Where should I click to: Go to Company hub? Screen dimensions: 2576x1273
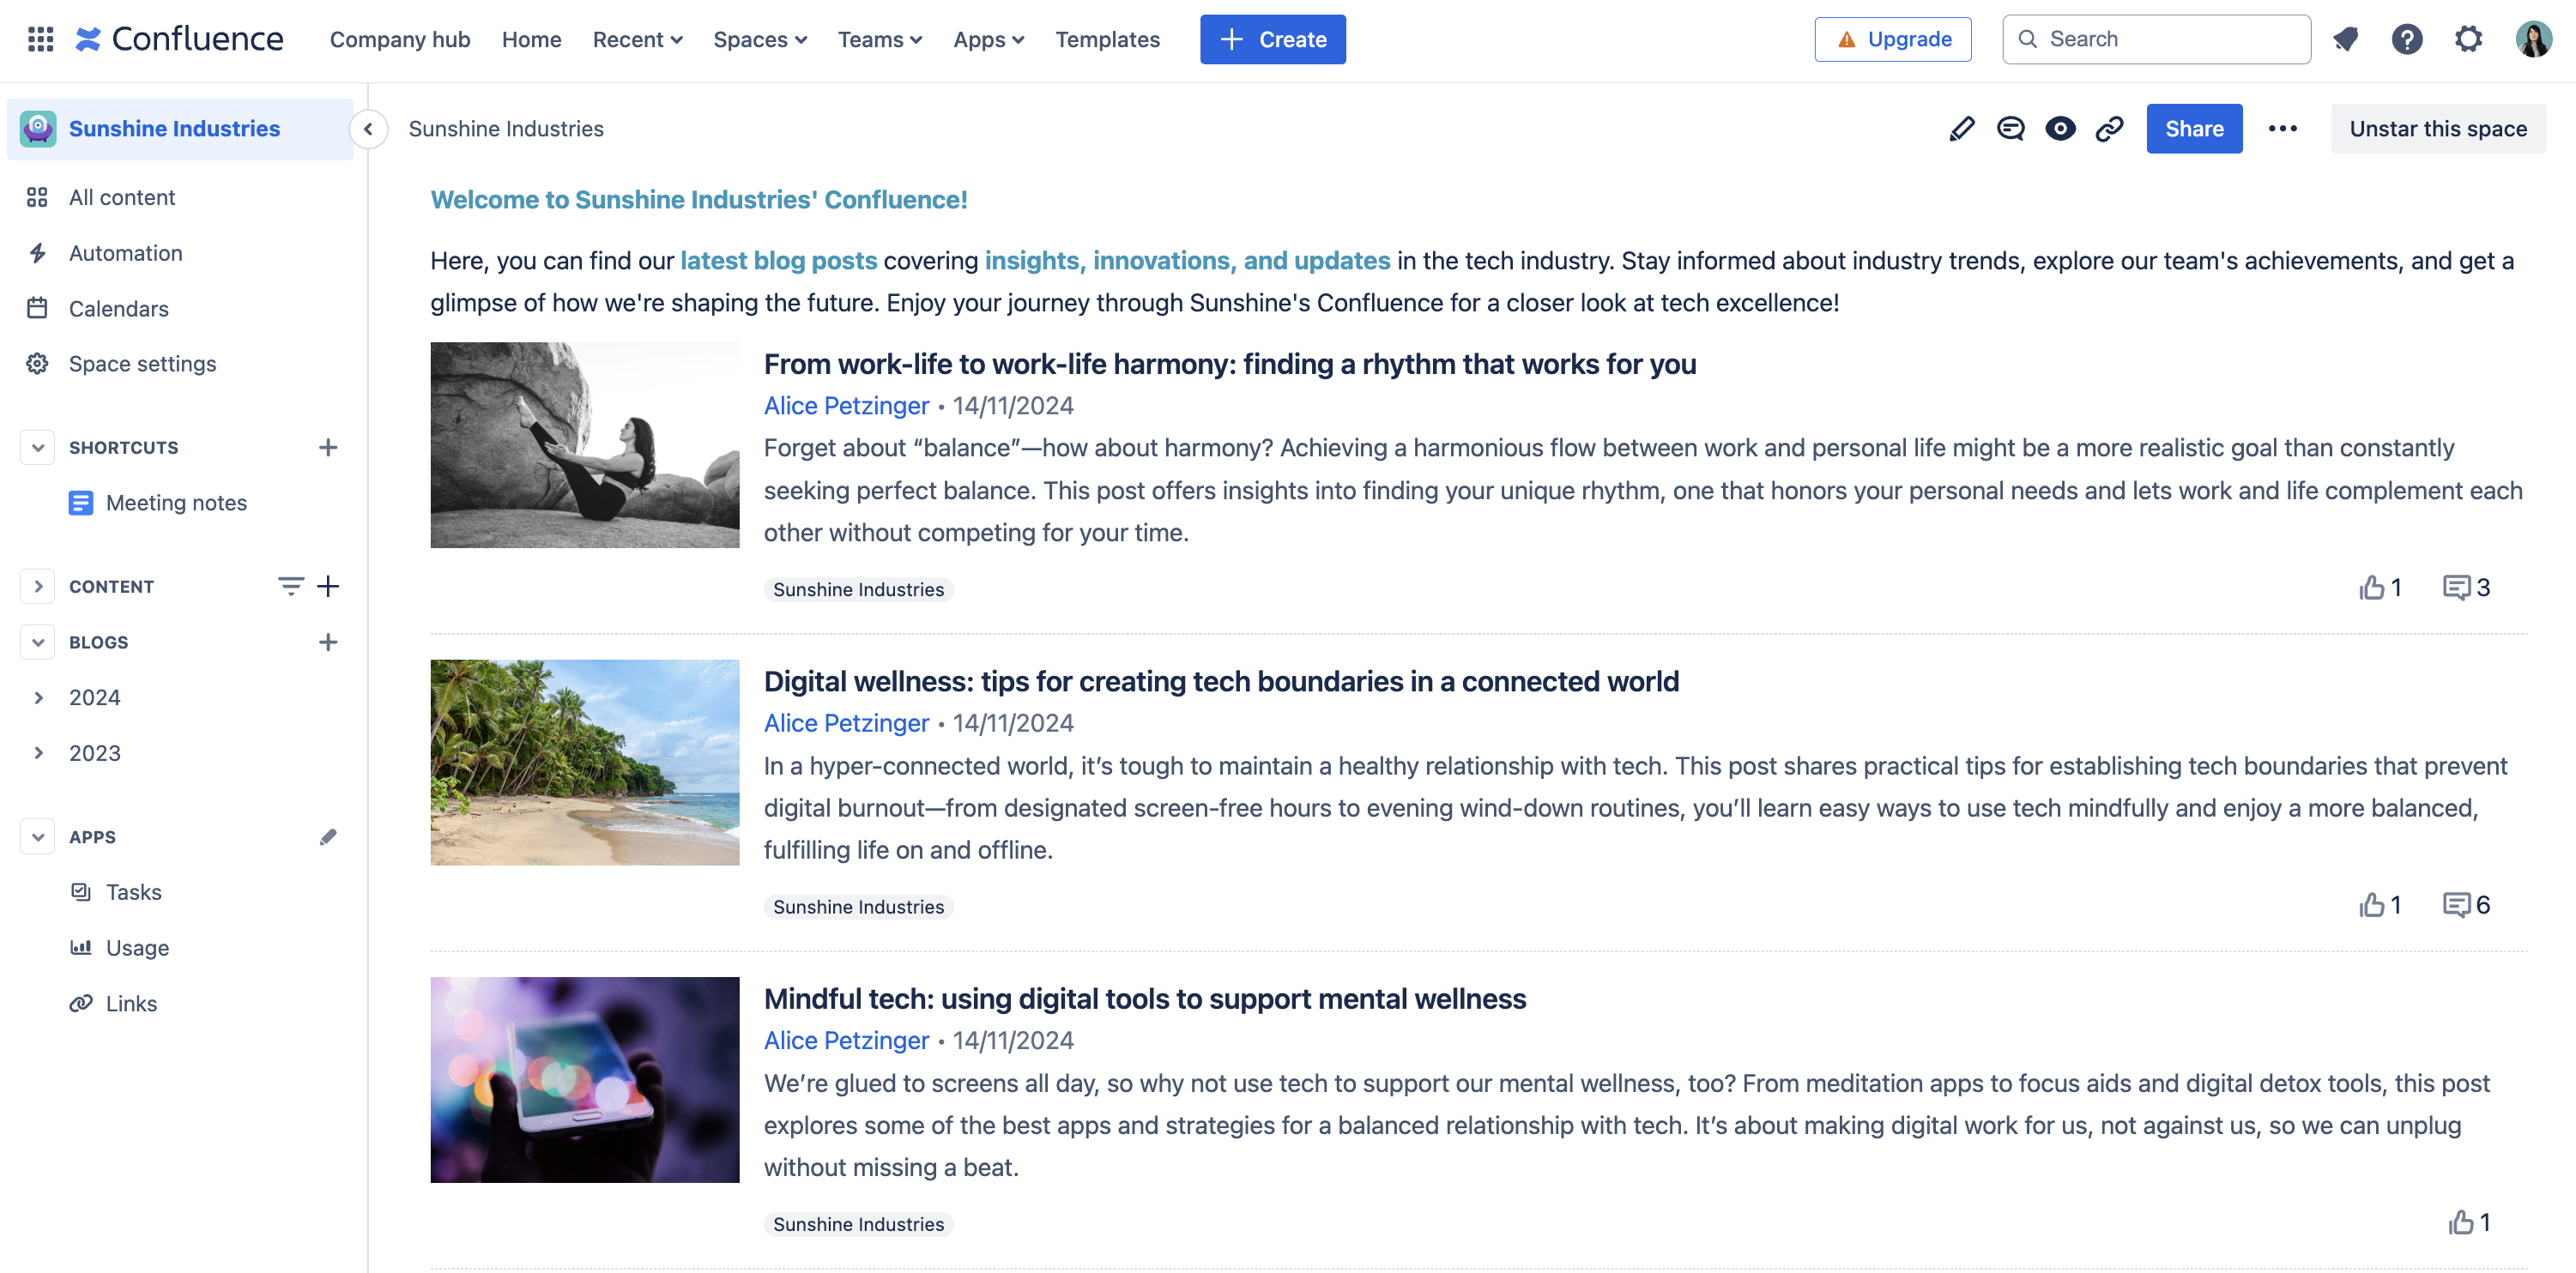[399, 39]
